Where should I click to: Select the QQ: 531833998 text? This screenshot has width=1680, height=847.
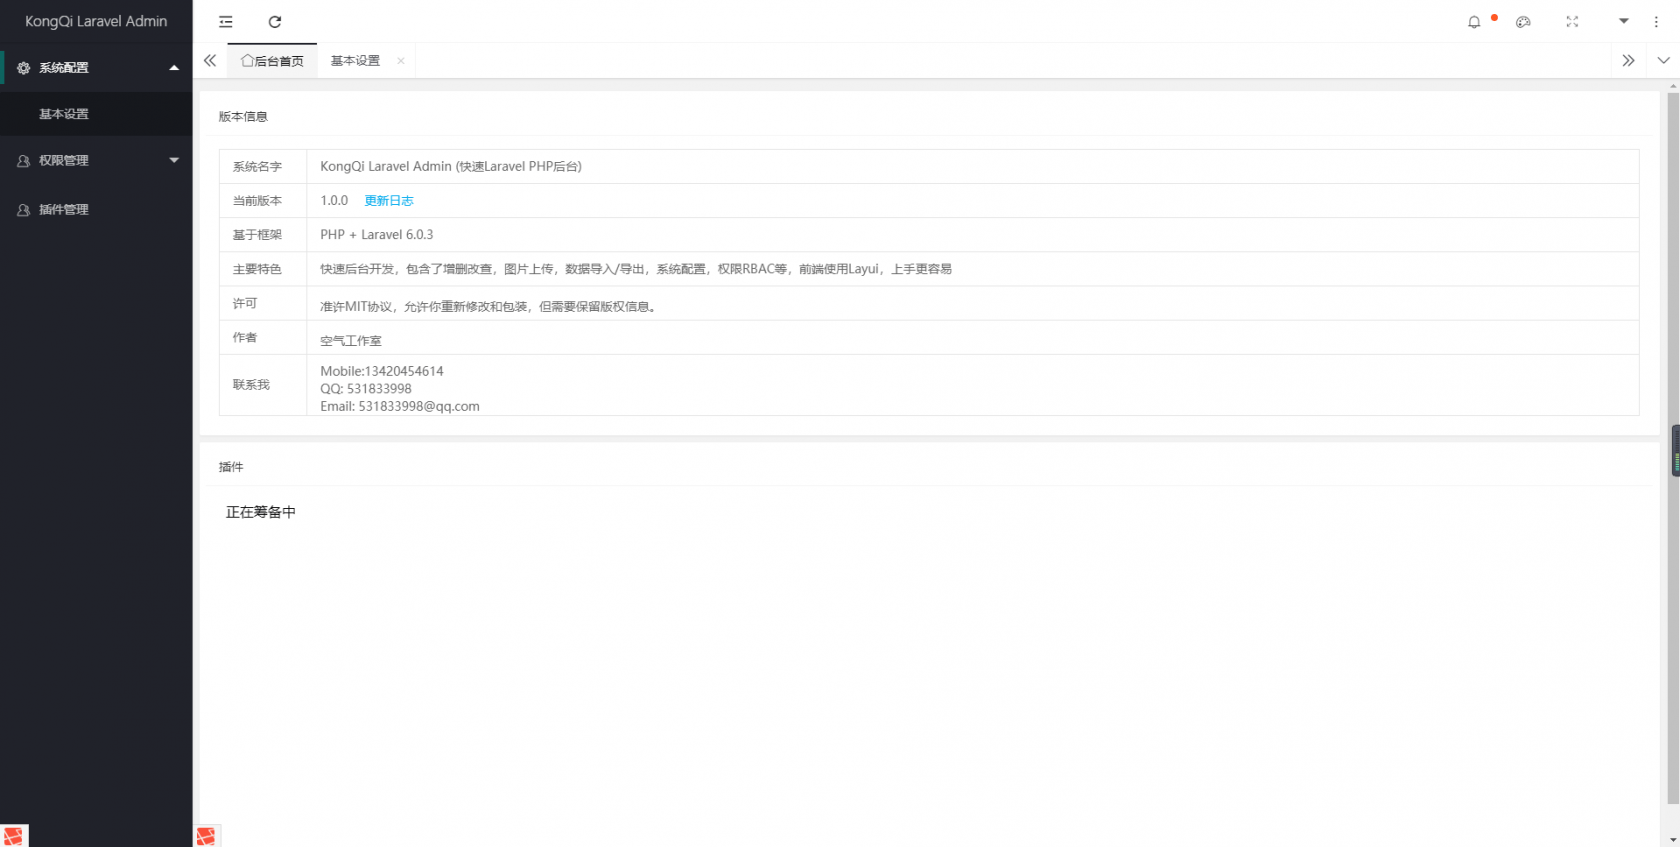[x=366, y=389]
